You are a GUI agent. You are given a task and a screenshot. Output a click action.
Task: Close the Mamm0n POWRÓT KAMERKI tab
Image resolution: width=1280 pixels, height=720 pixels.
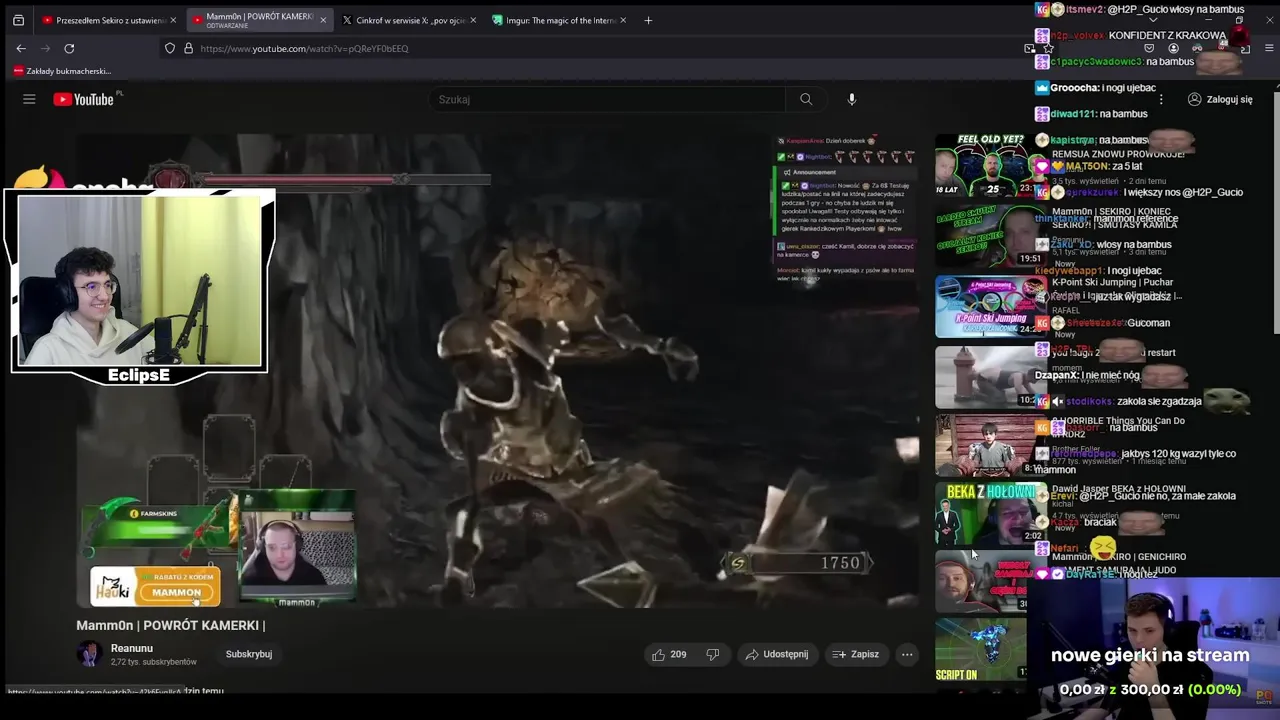[x=323, y=20]
